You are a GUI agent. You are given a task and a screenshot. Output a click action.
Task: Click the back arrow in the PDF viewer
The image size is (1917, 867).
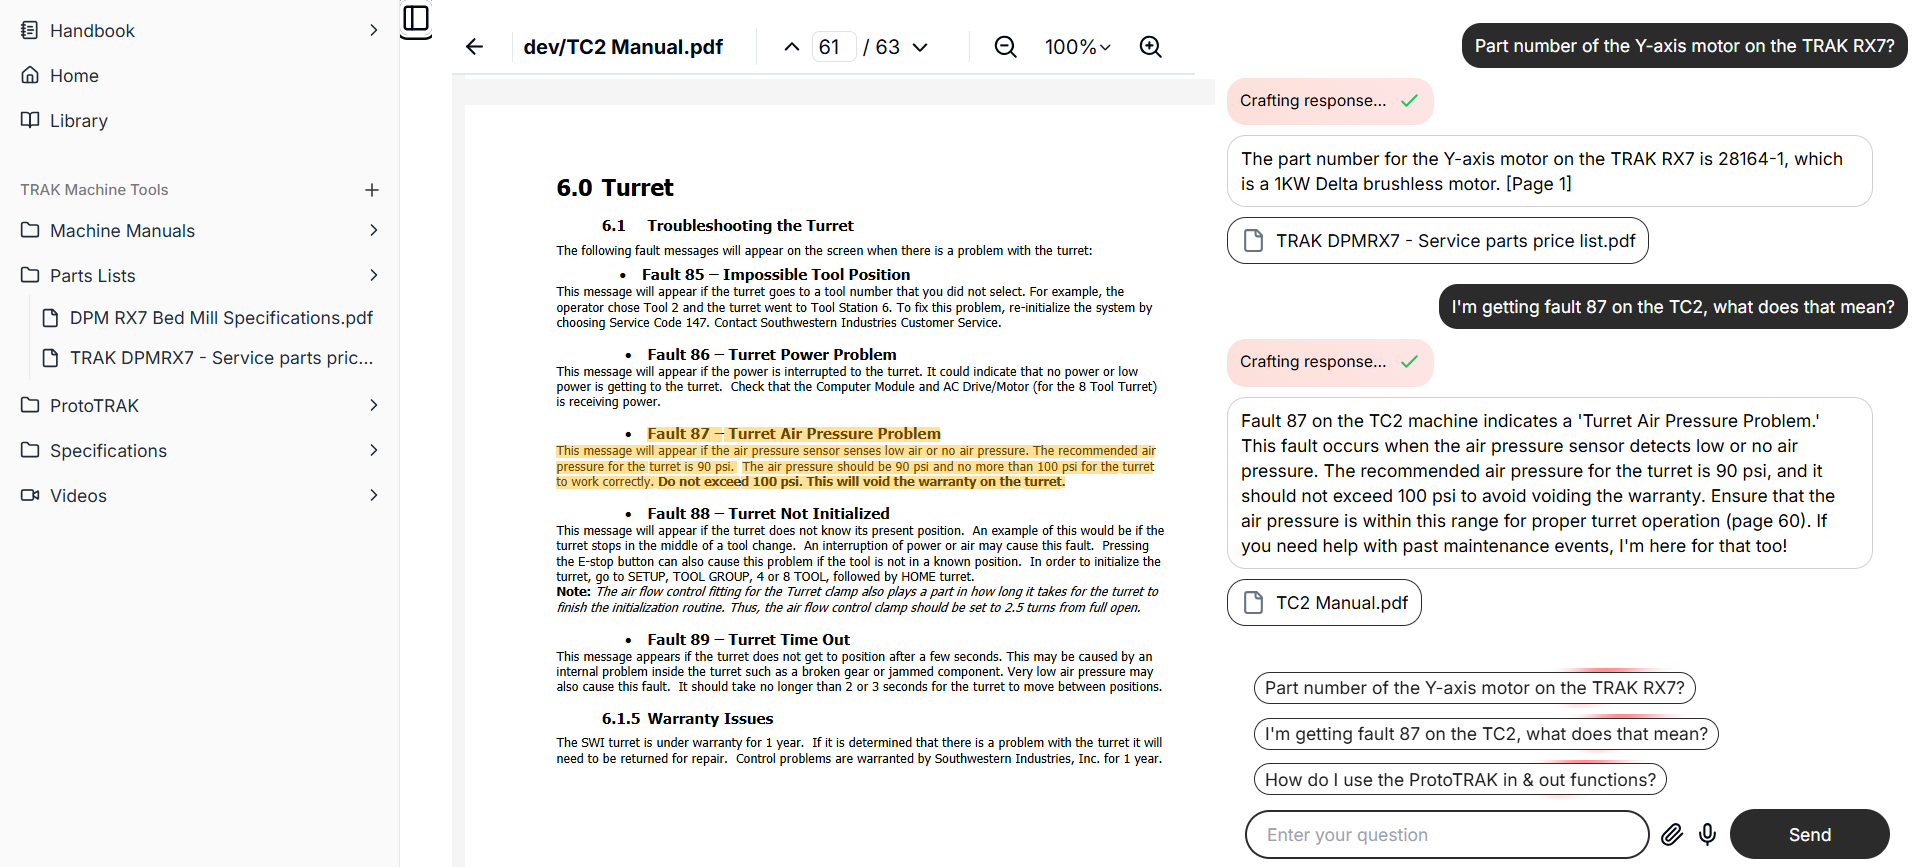coord(475,47)
